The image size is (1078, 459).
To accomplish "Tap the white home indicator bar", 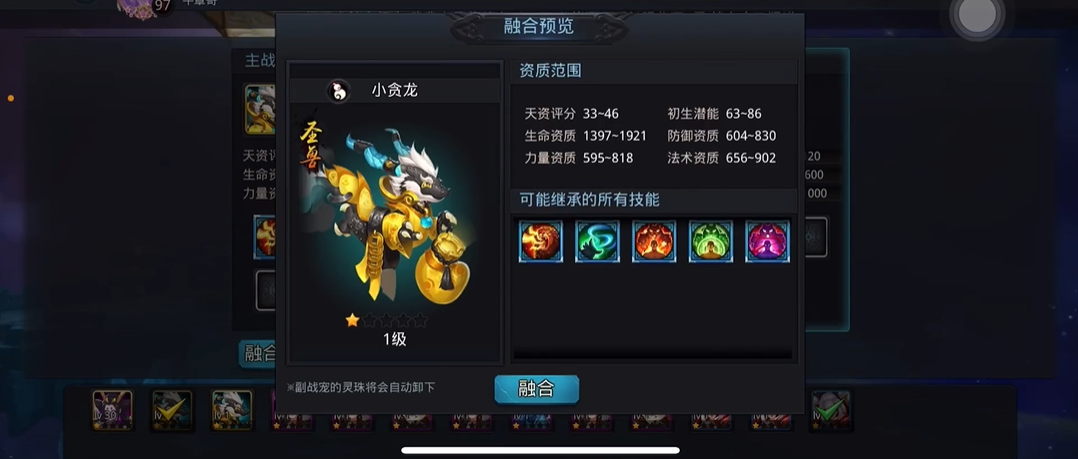I will pyautogui.click(x=540, y=451).
